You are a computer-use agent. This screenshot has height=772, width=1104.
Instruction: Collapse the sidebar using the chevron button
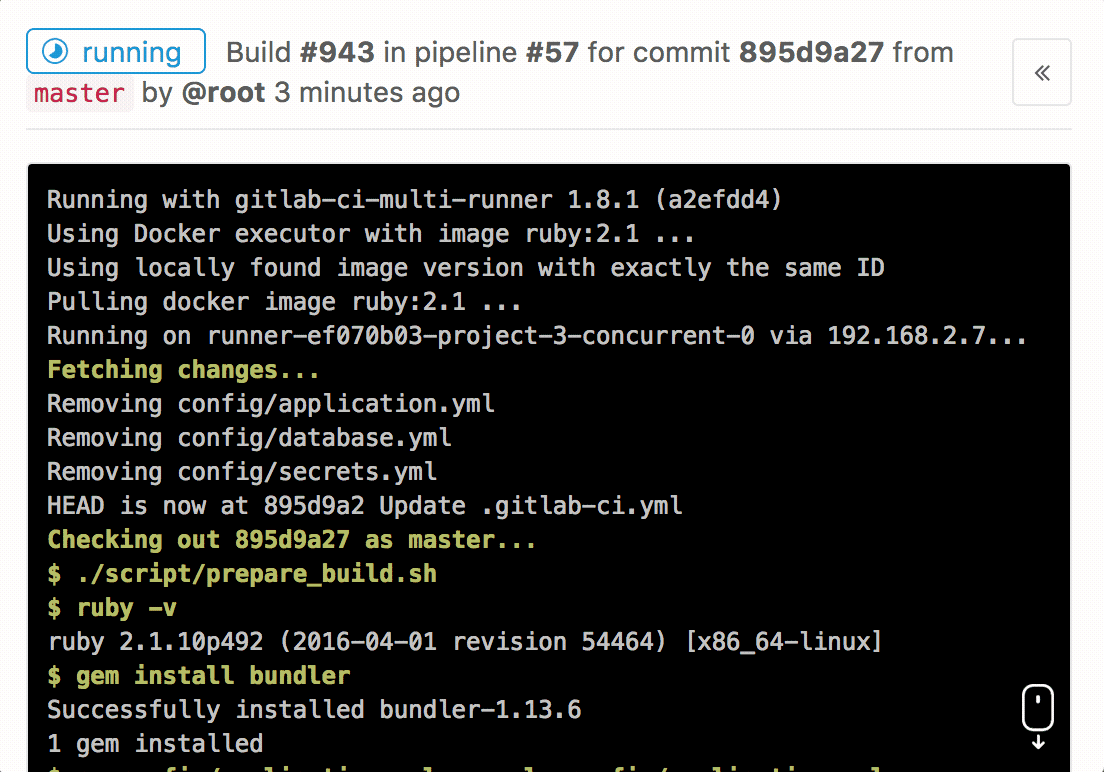[x=1041, y=72]
